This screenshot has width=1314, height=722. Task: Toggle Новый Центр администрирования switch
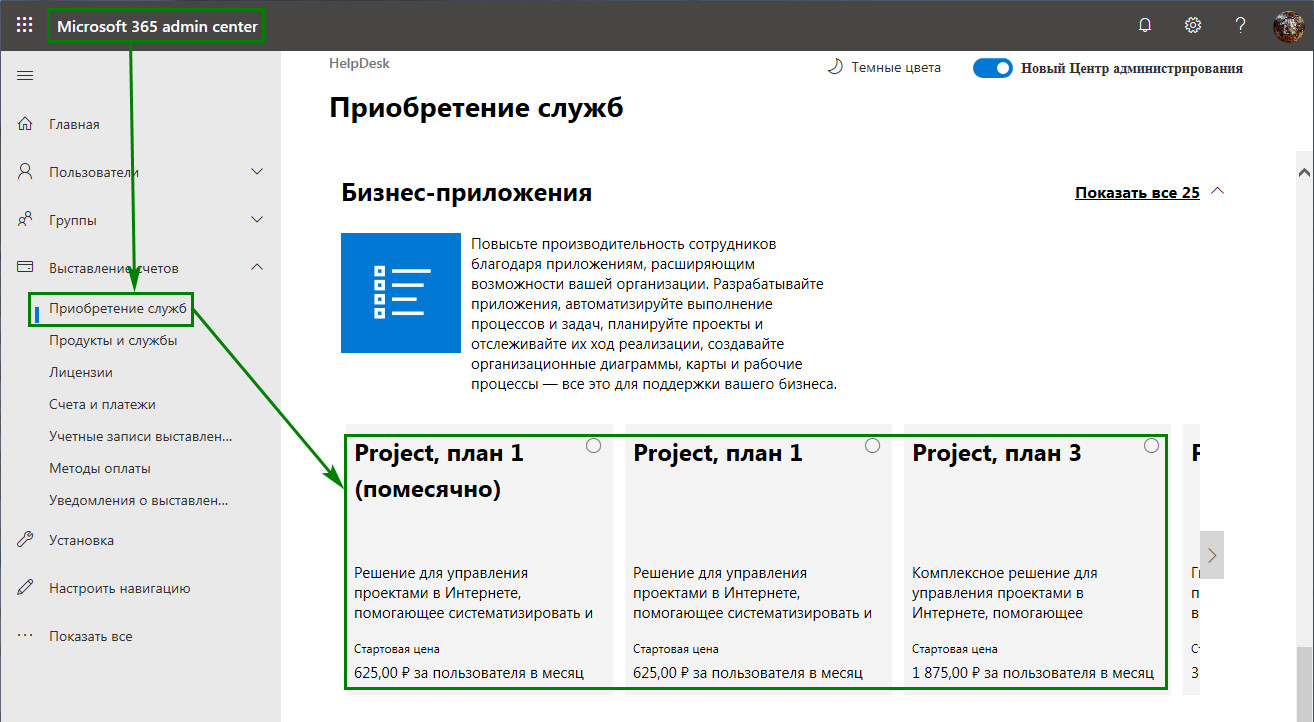[x=993, y=68]
